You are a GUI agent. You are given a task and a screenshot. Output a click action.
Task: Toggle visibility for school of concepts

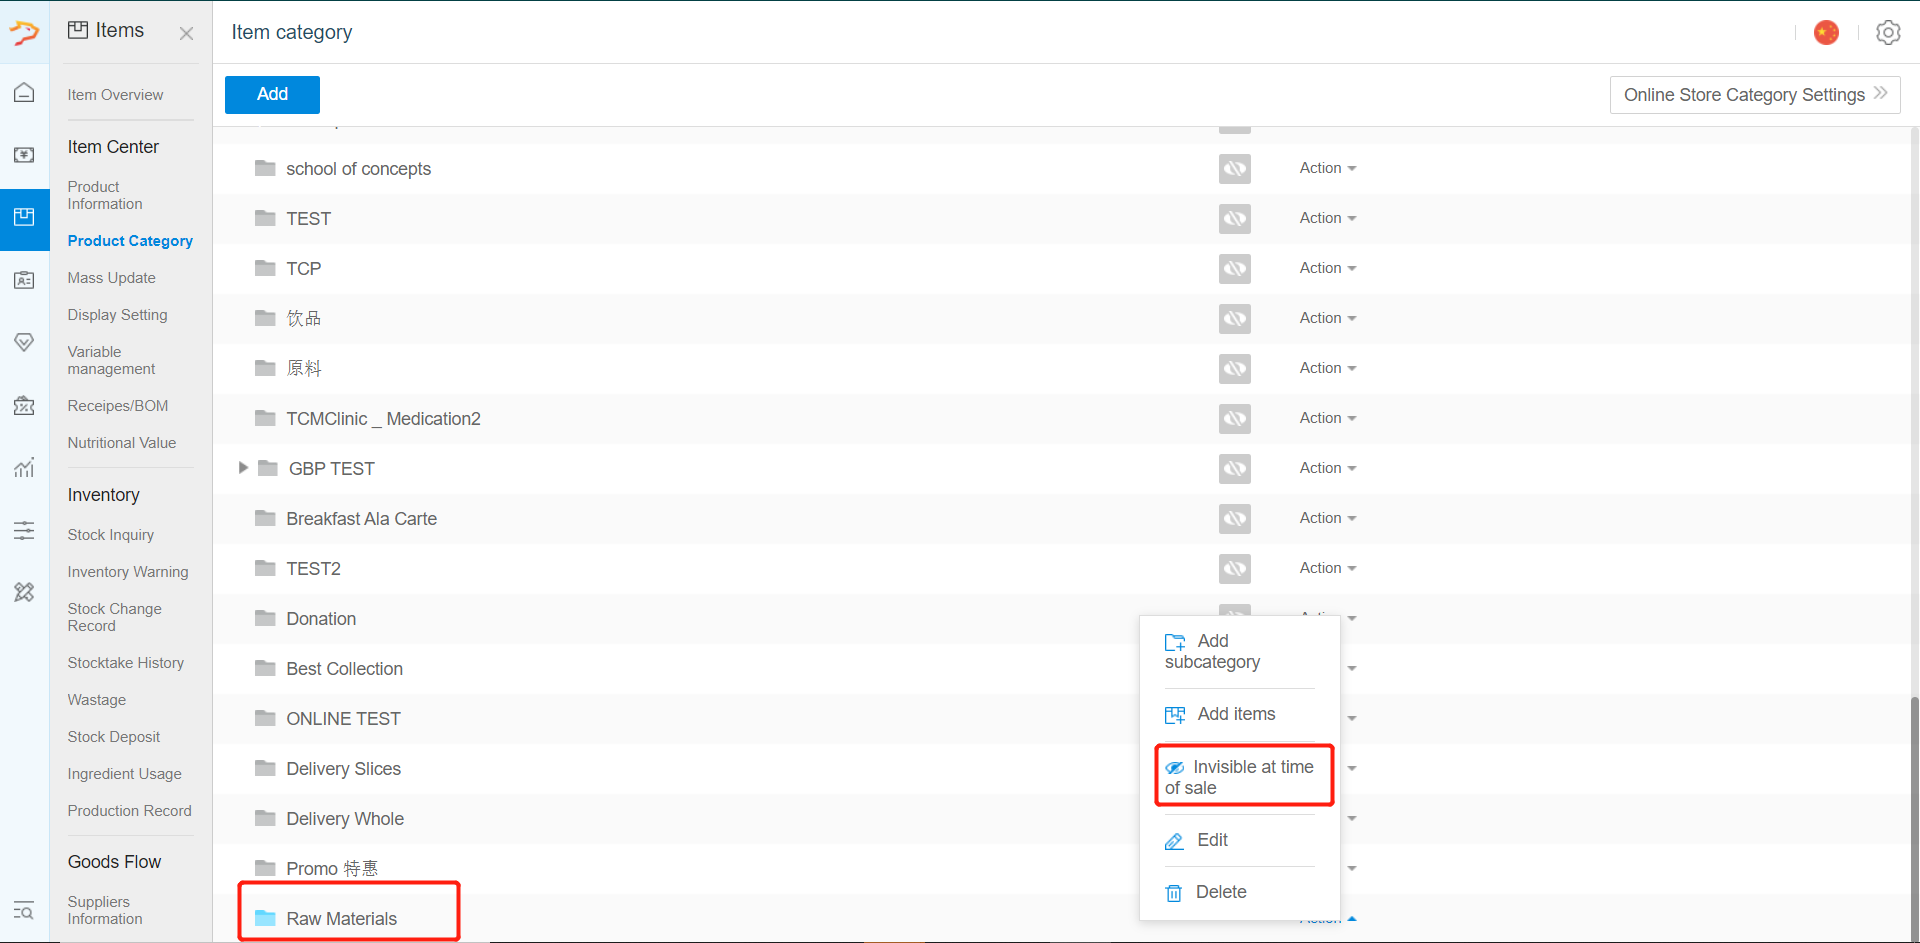click(x=1235, y=168)
